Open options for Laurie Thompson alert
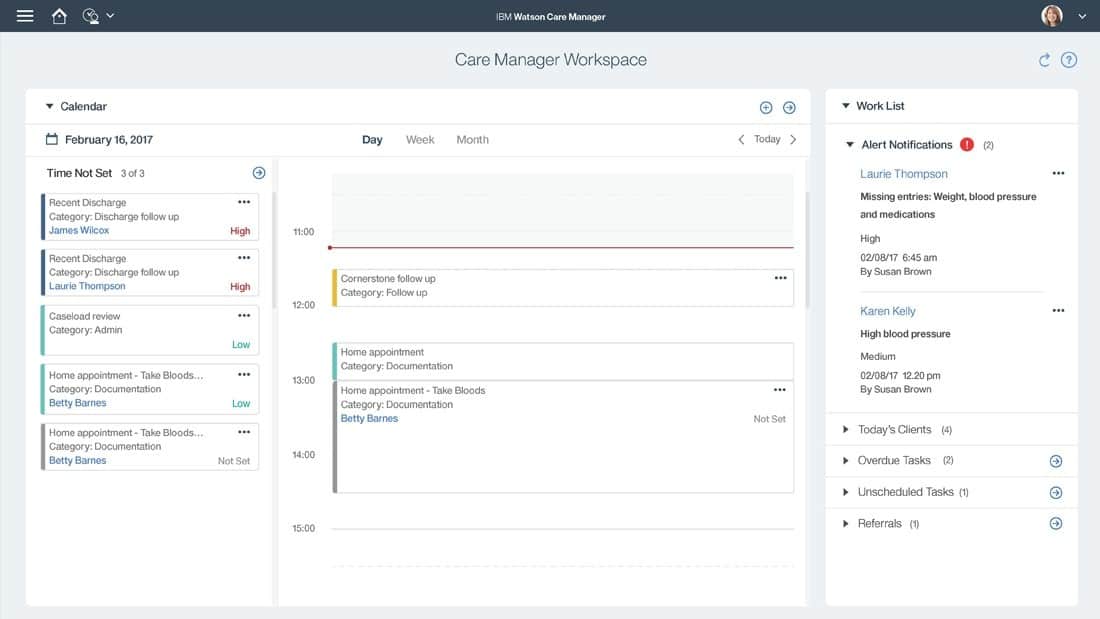Screen dimensions: 1100x619 click(1058, 173)
